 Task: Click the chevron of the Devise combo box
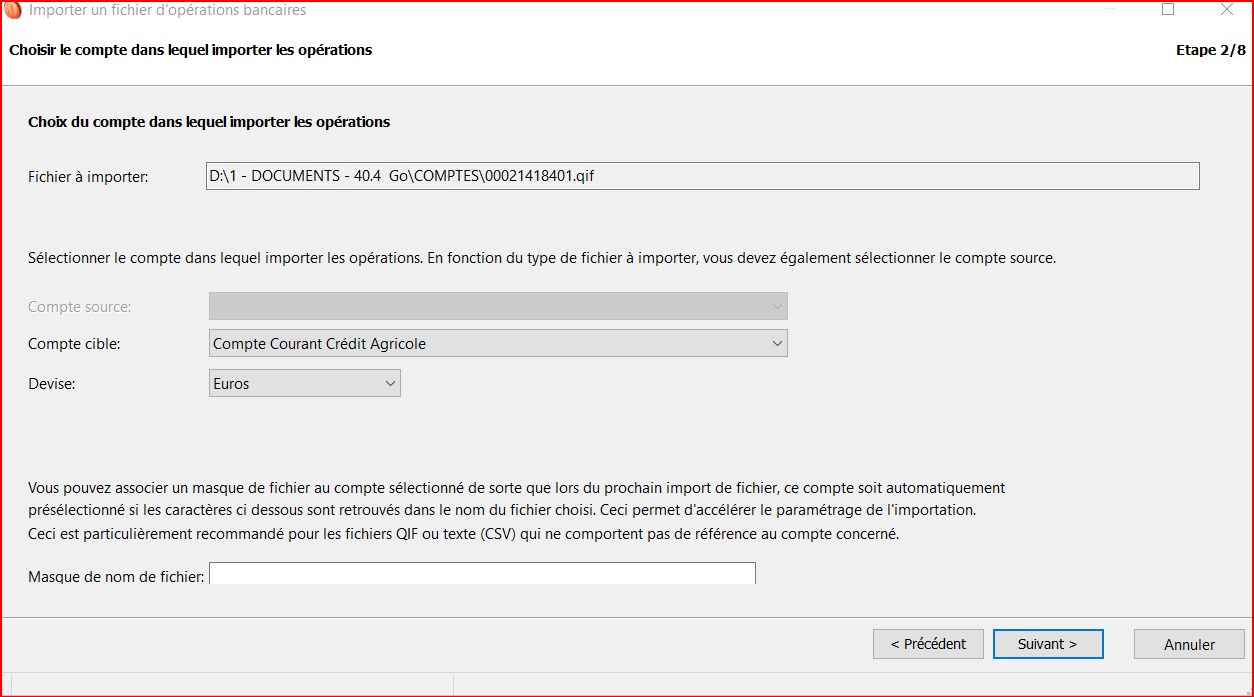[390, 384]
